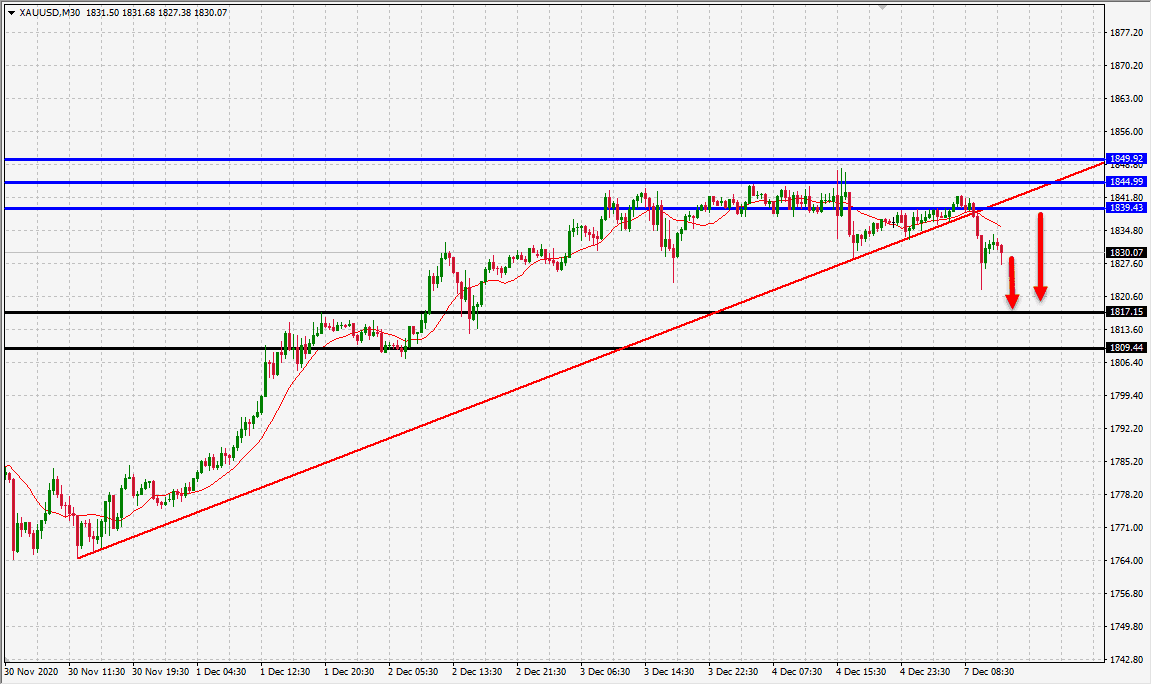Click the 2 Dec 05:30 time label
The image size is (1152, 685).
pos(414,672)
